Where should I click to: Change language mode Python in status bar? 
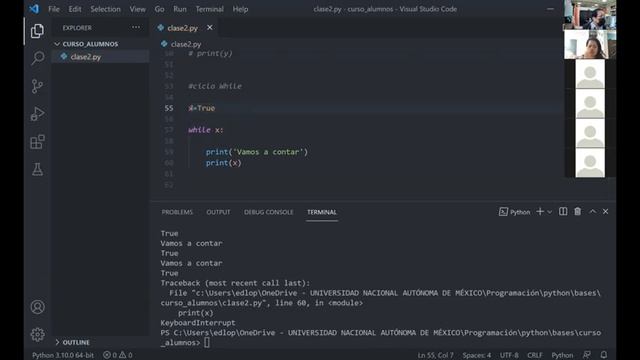point(562,355)
